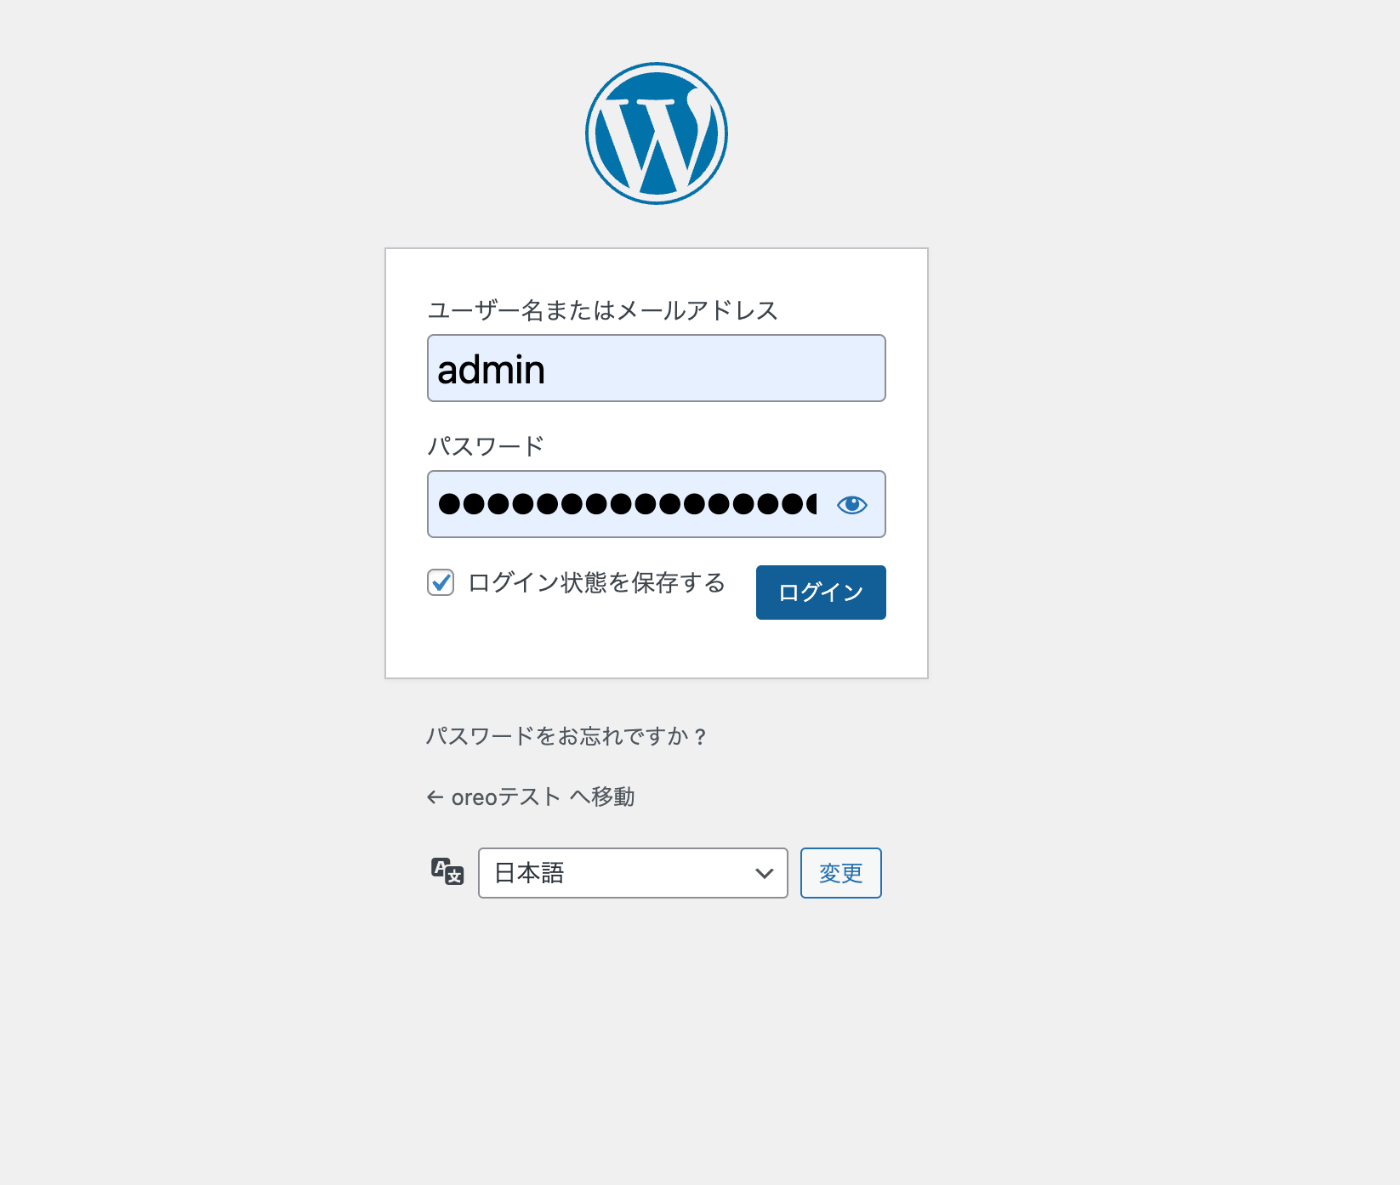Image resolution: width=1400 pixels, height=1185 pixels.
Task: Open パスワードをお忘れですか？ link
Action: pyautogui.click(x=567, y=737)
